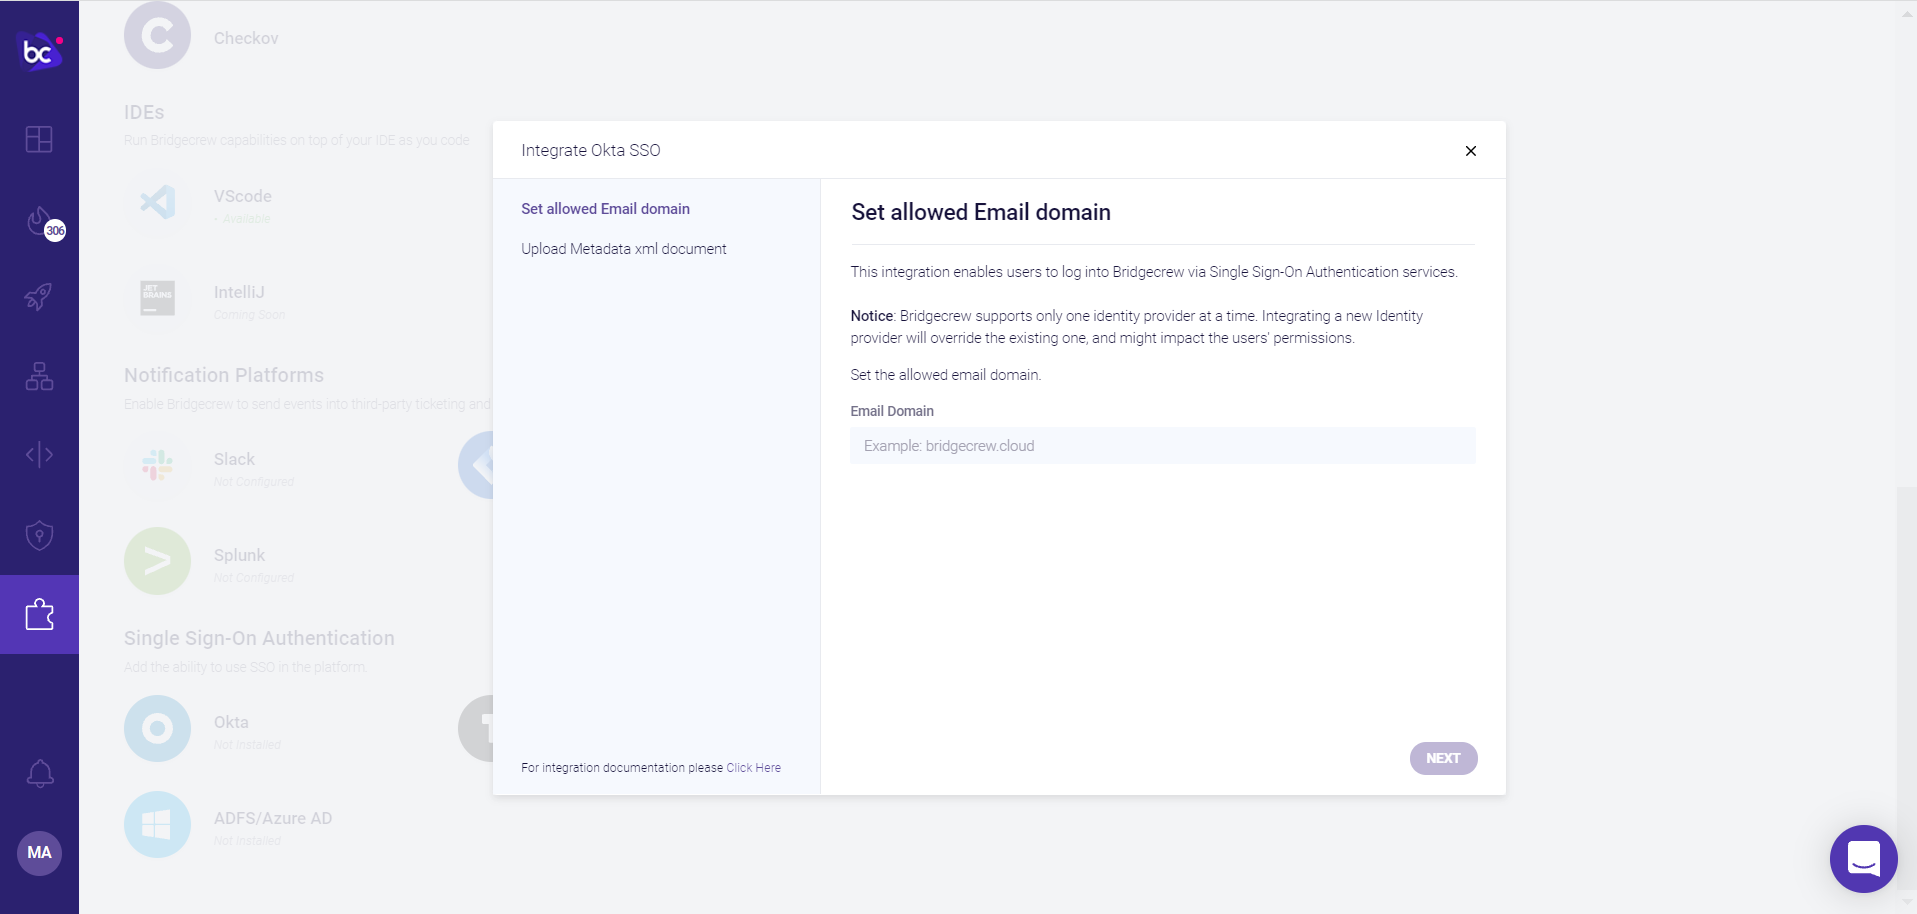
Task: Click the Bridgecrew bc logo
Action: (x=40, y=51)
